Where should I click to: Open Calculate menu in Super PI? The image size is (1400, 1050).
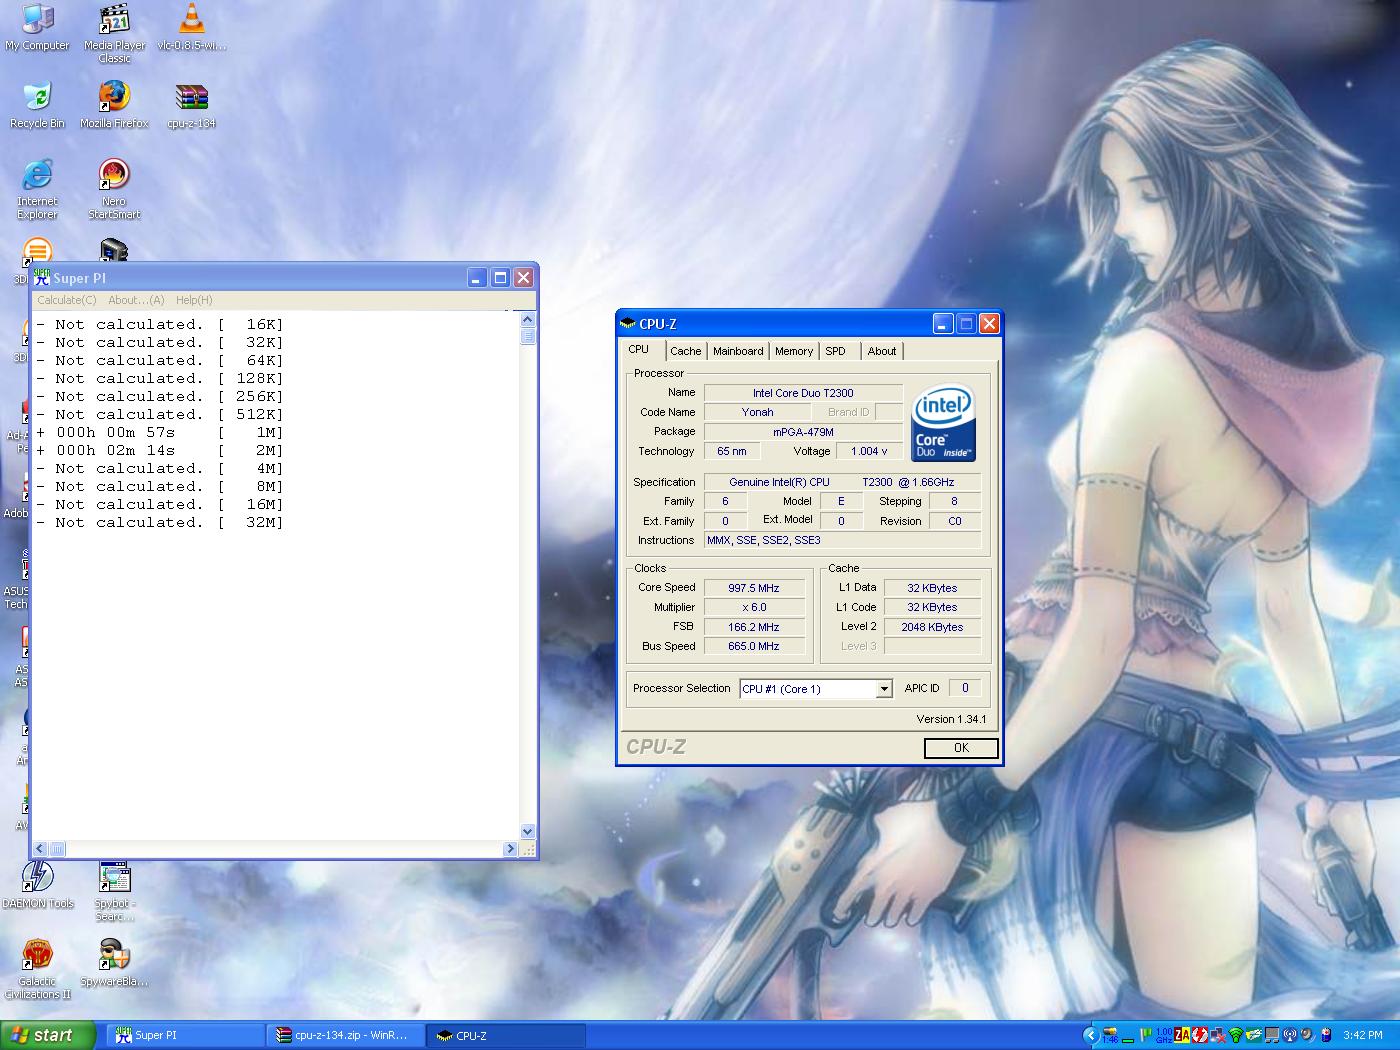click(x=66, y=300)
